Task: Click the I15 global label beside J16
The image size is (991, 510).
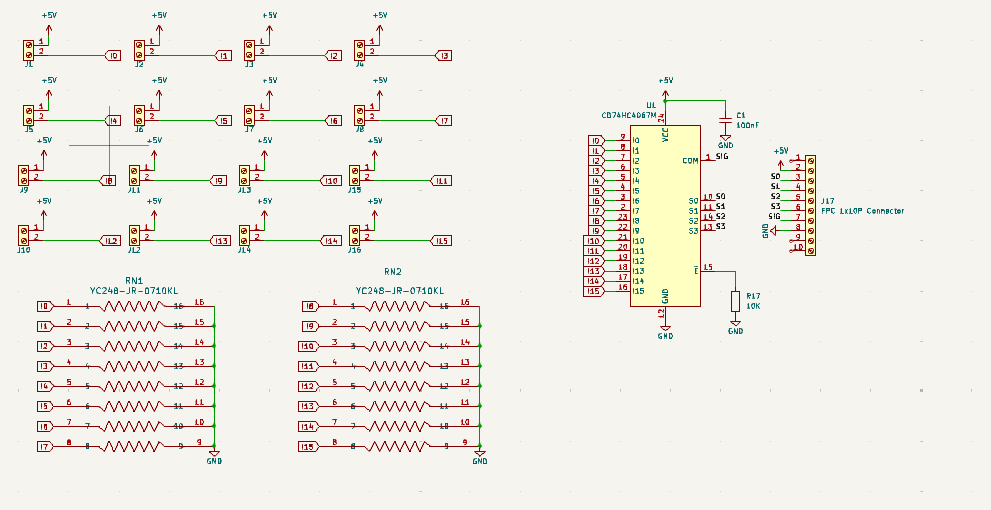Action: tap(441, 241)
